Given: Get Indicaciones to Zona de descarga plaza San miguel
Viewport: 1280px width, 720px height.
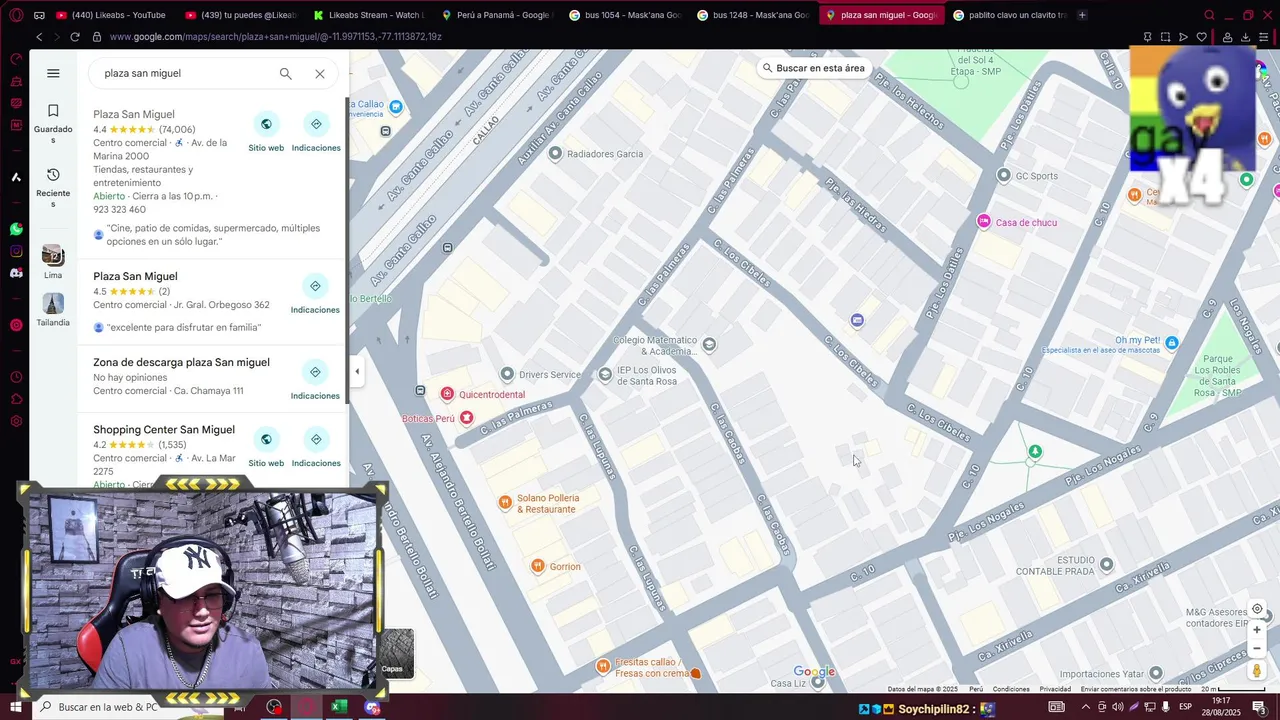Looking at the screenshot, I should [316, 380].
